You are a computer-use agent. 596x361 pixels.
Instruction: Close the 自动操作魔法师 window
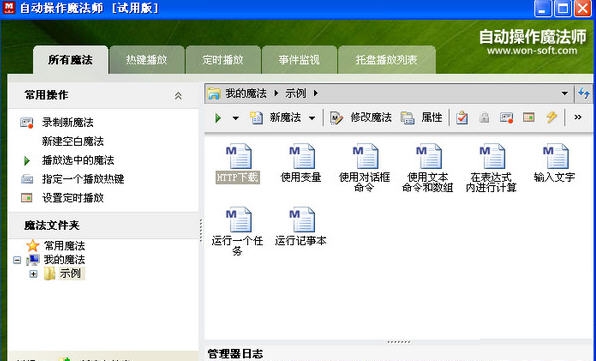[x=583, y=8]
